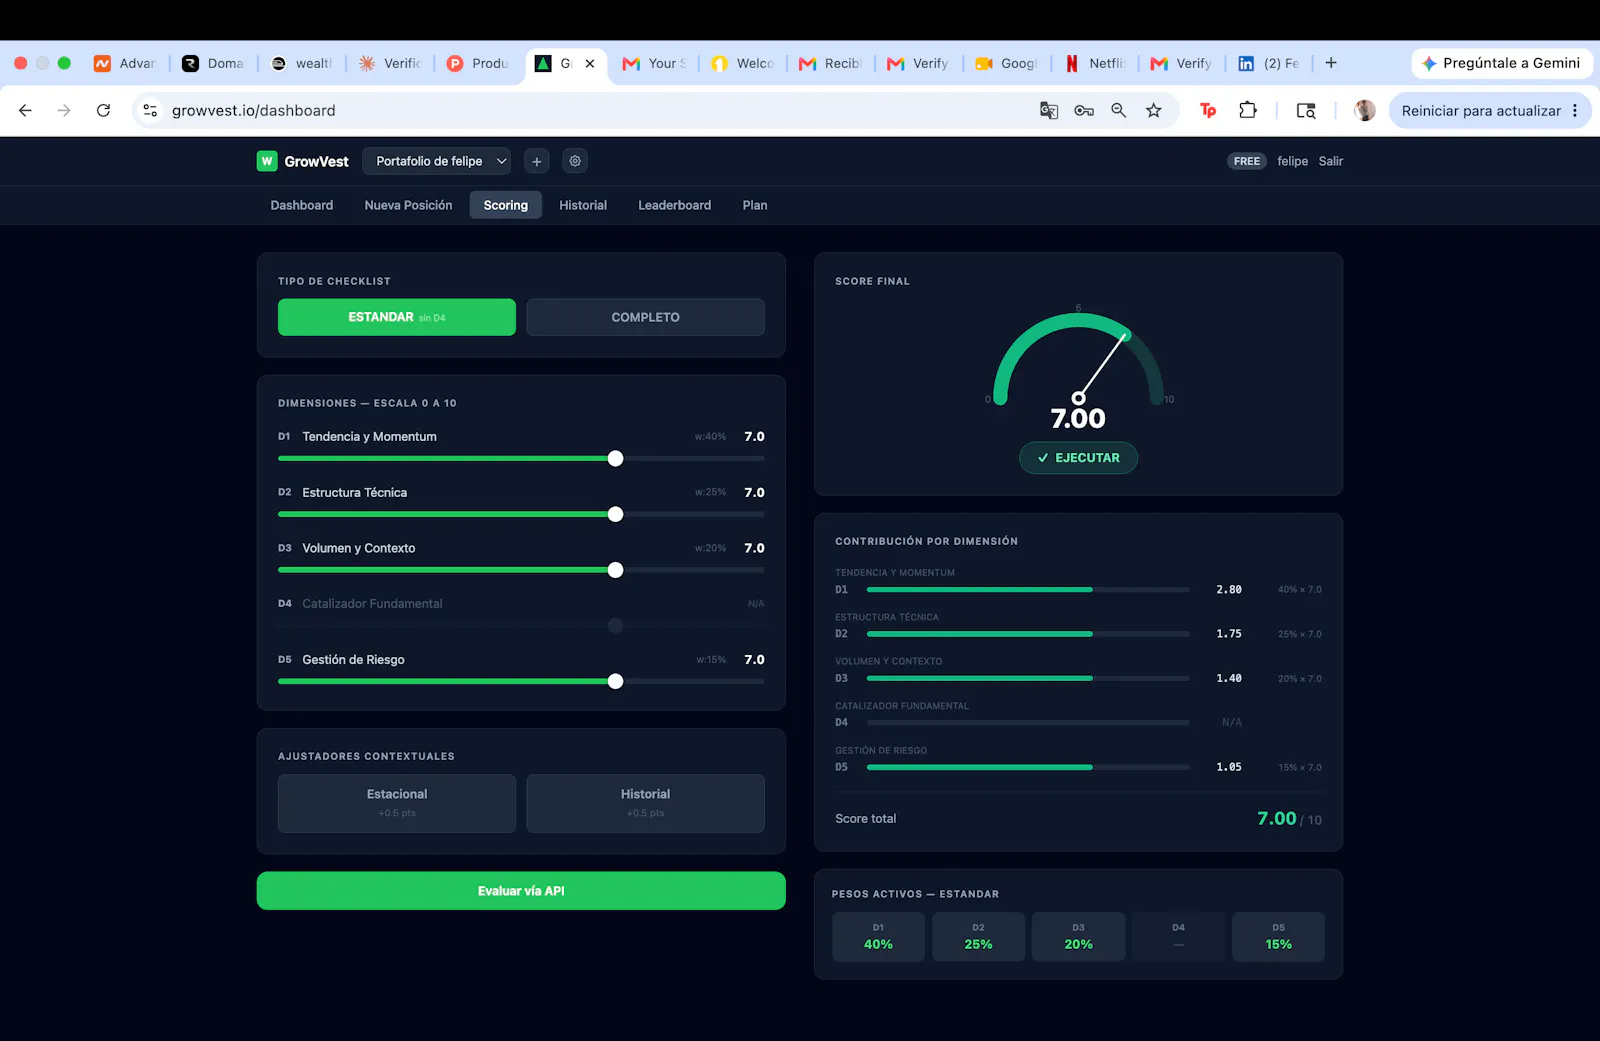
Task: Click the D2 Estructura Técnica slider handle
Action: coord(616,514)
